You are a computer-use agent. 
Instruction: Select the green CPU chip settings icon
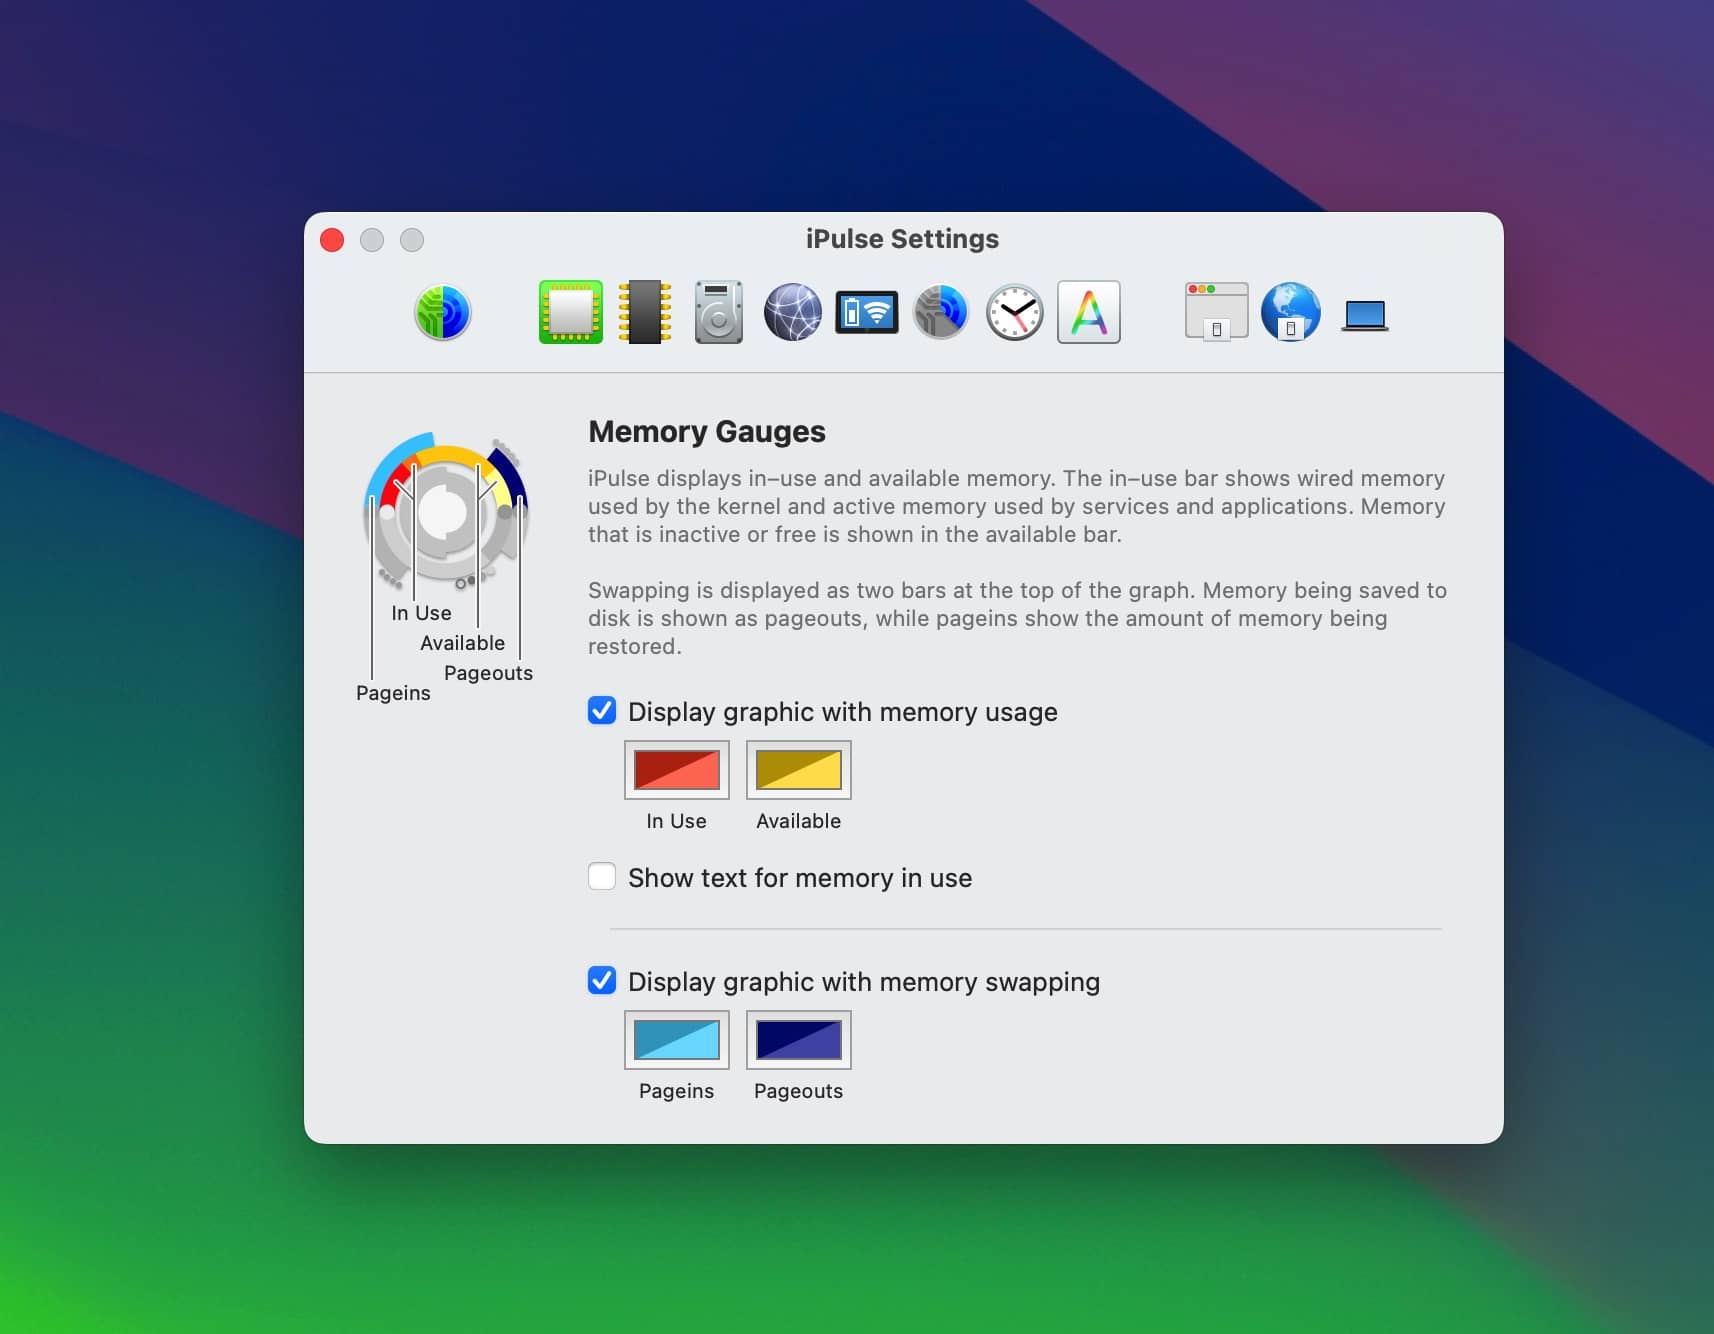click(x=571, y=312)
